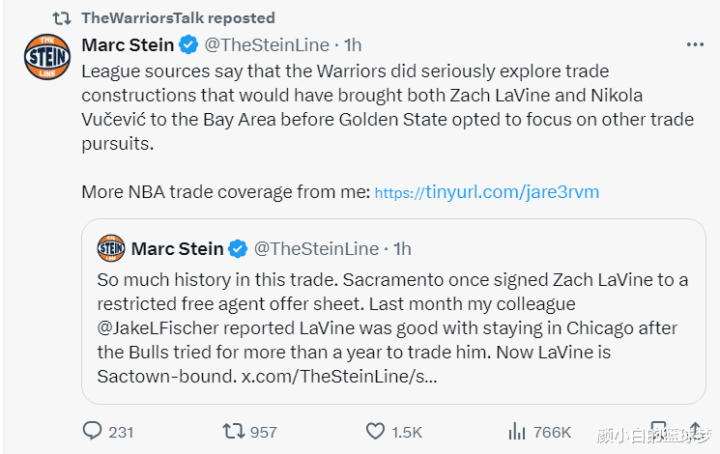Click the repost arrows icon beside TheWarriorsTalk
Screen dimensions: 720x454
(x=61, y=18)
